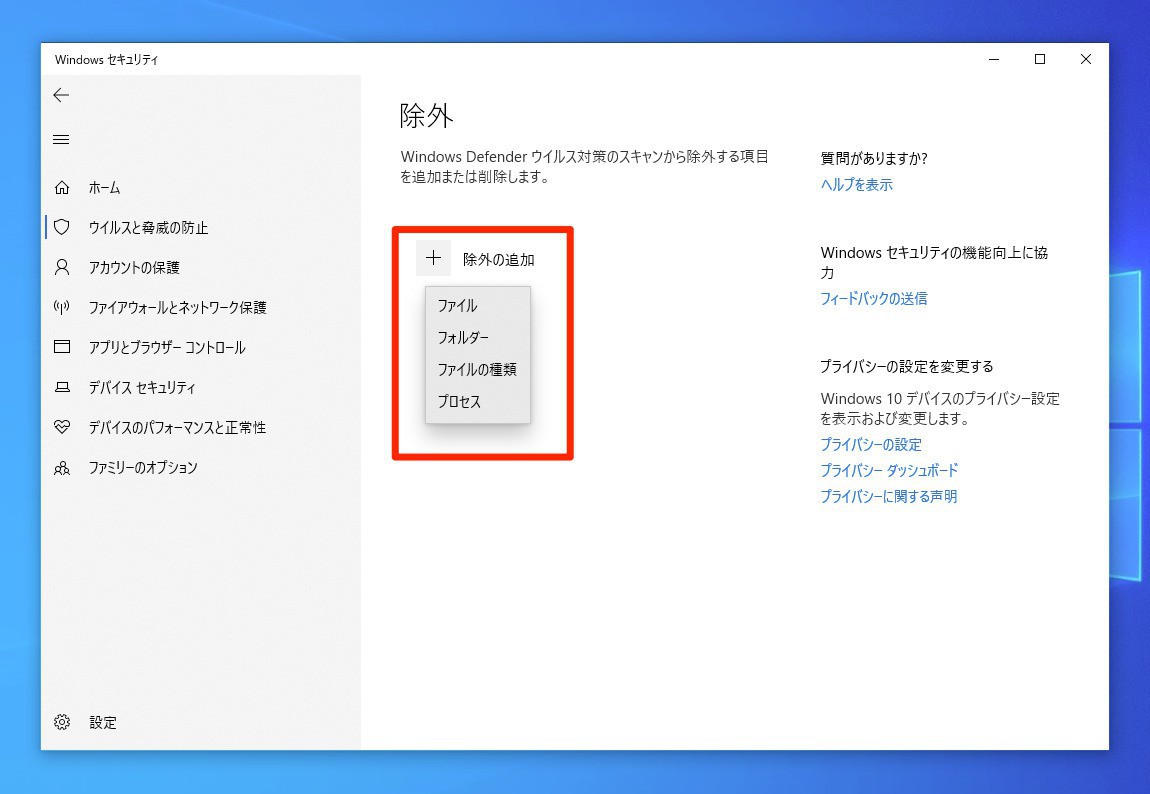Image resolution: width=1150 pixels, height=794 pixels.
Task: Open the プライバシーの設定 link
Action: [870, 445]
